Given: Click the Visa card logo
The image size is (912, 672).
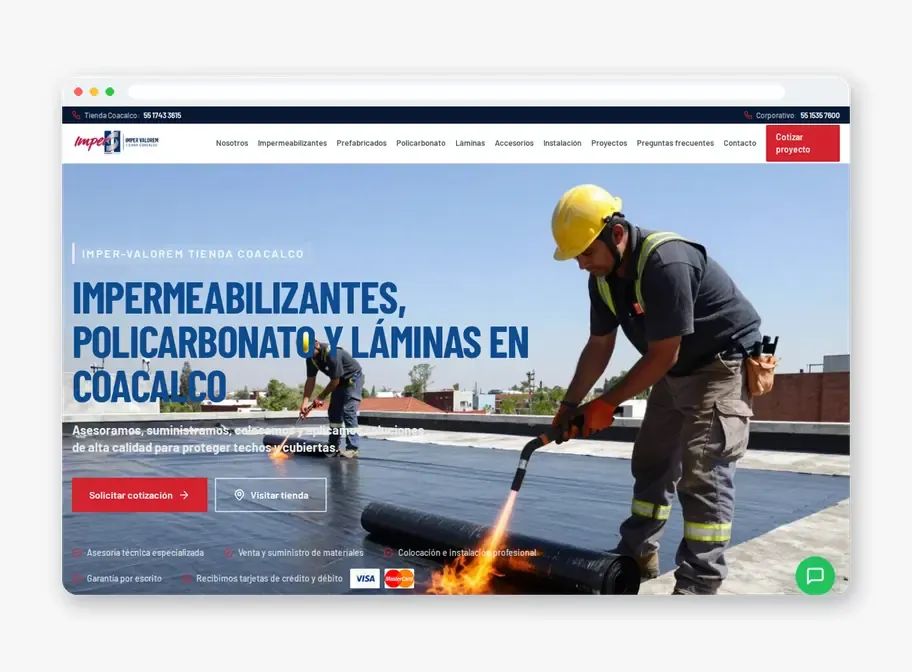Looking at the screenshot, I should click(365, 578).
